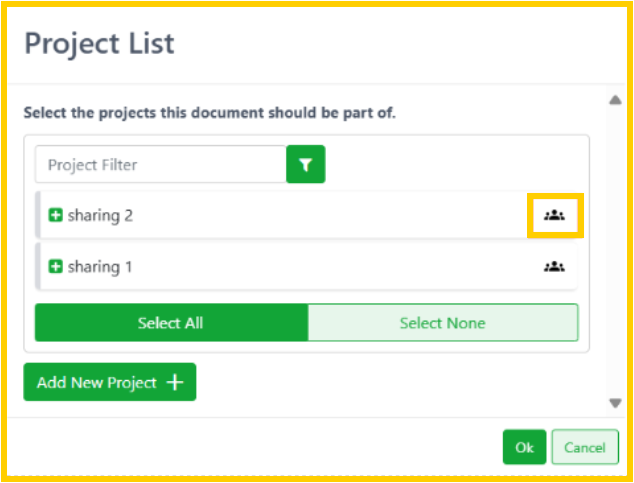Select the sharing 2 project label
This screenshot has height=483, width=634.
100,215
